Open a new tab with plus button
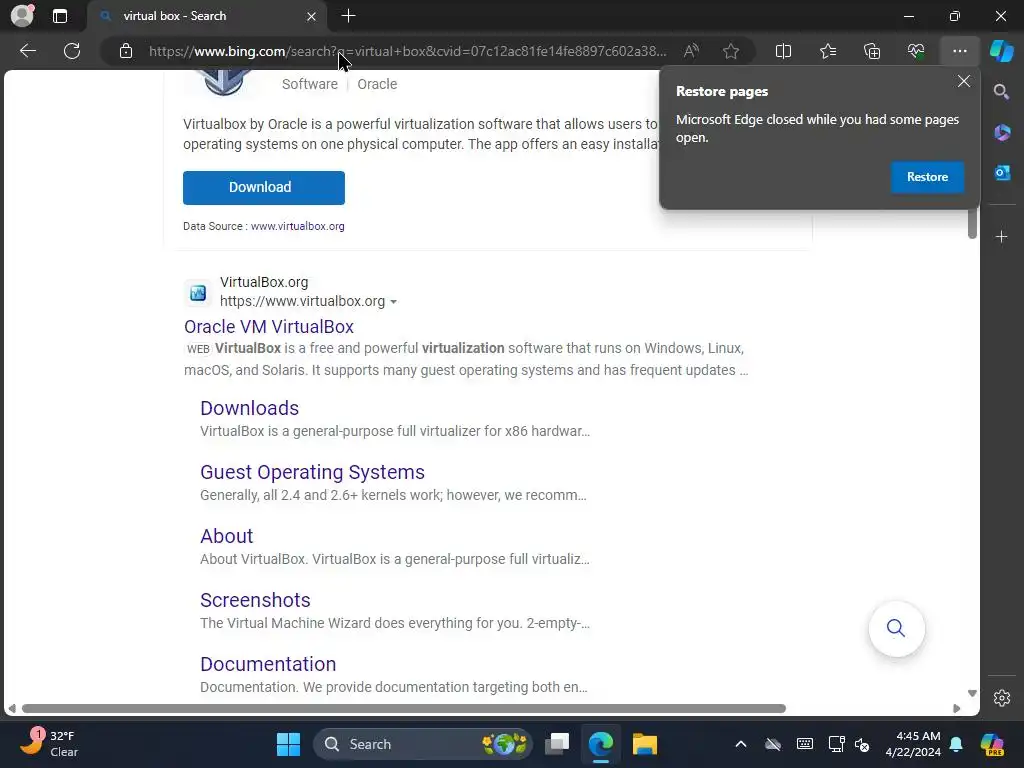The height and width of the screenshot is (768, 1024). point(349,16)
